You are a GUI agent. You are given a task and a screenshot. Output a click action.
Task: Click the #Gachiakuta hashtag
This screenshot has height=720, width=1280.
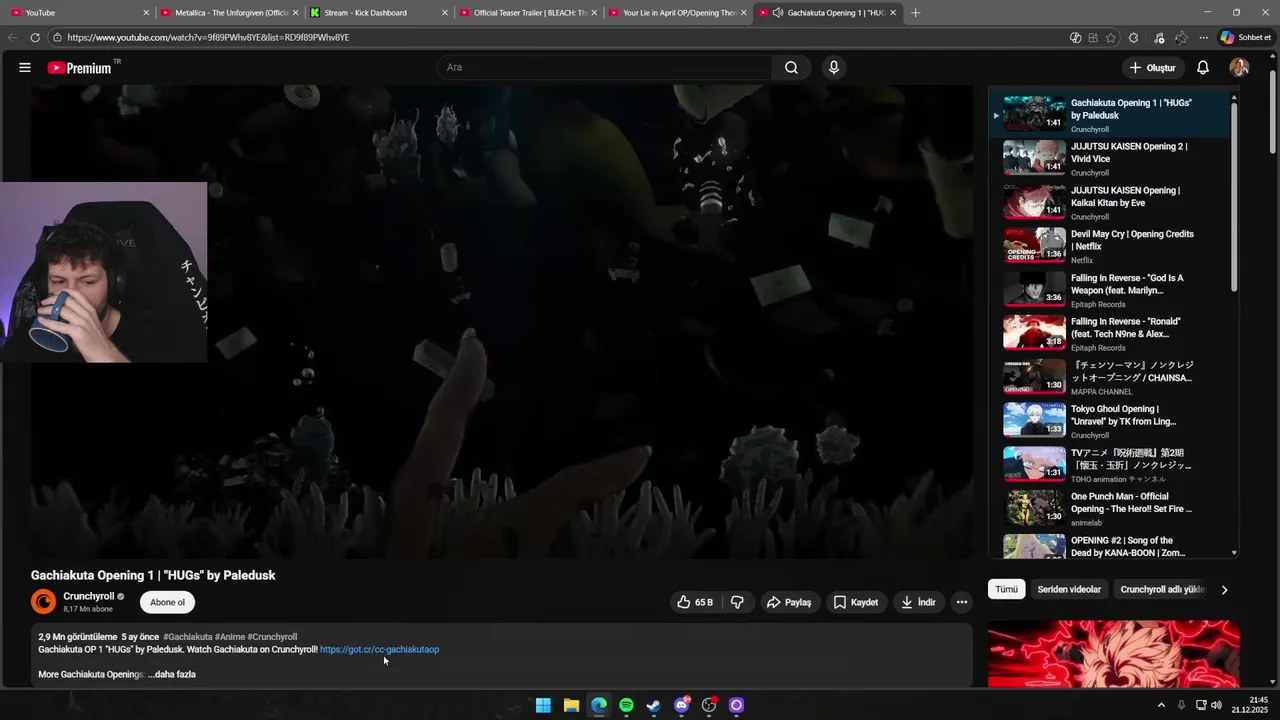pyautogui.click(x=187, y=637)
